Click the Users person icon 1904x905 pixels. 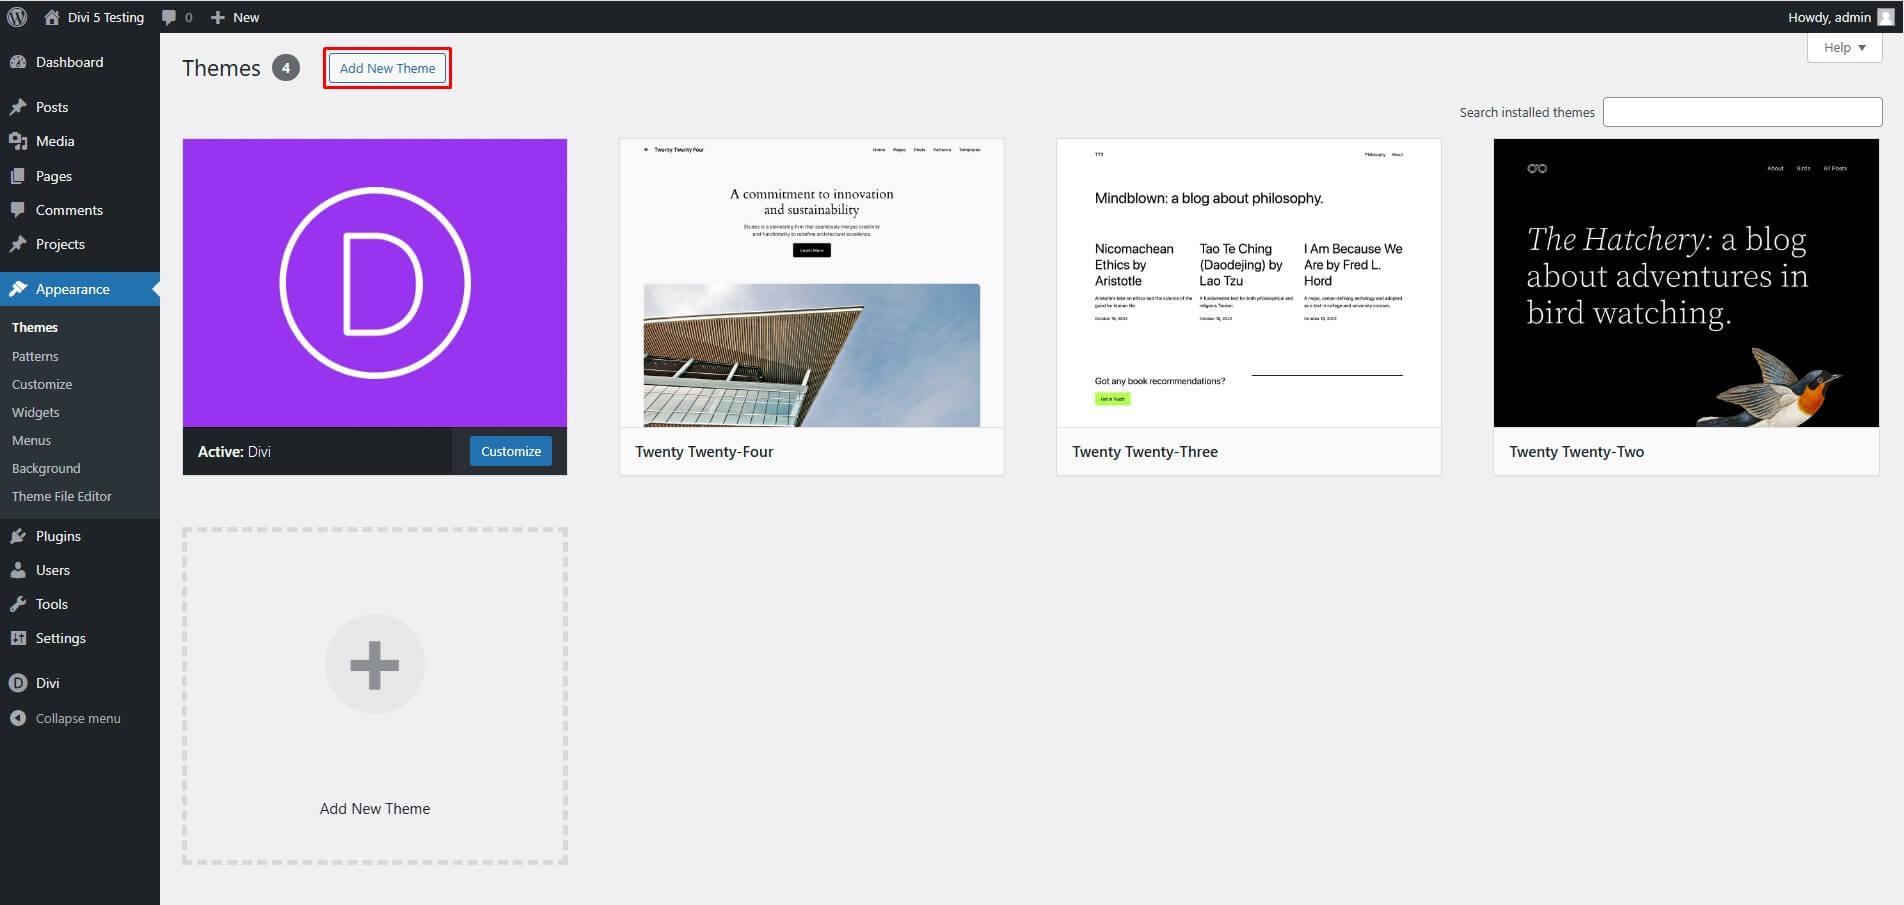tap(18, 570)
